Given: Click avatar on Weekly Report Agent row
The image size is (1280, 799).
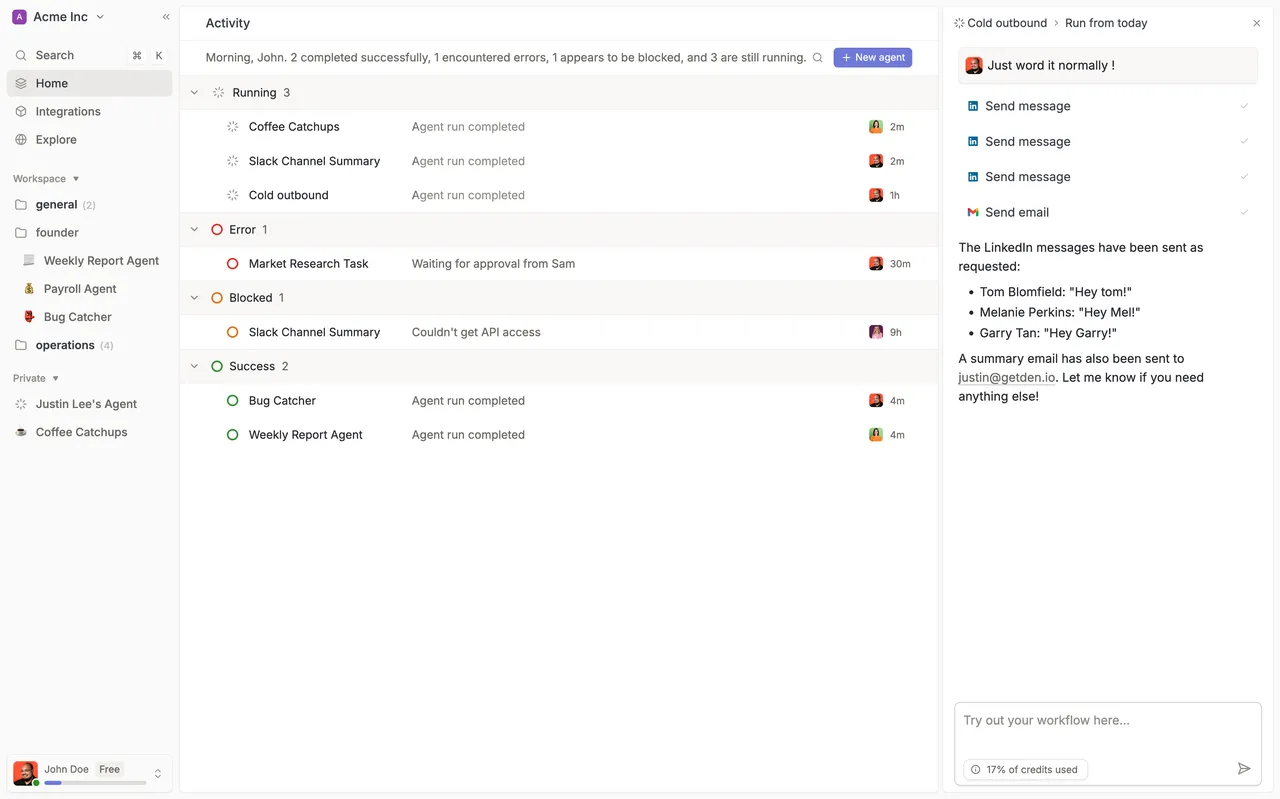Looking at the screenshot, I should [x=876, y=435].
